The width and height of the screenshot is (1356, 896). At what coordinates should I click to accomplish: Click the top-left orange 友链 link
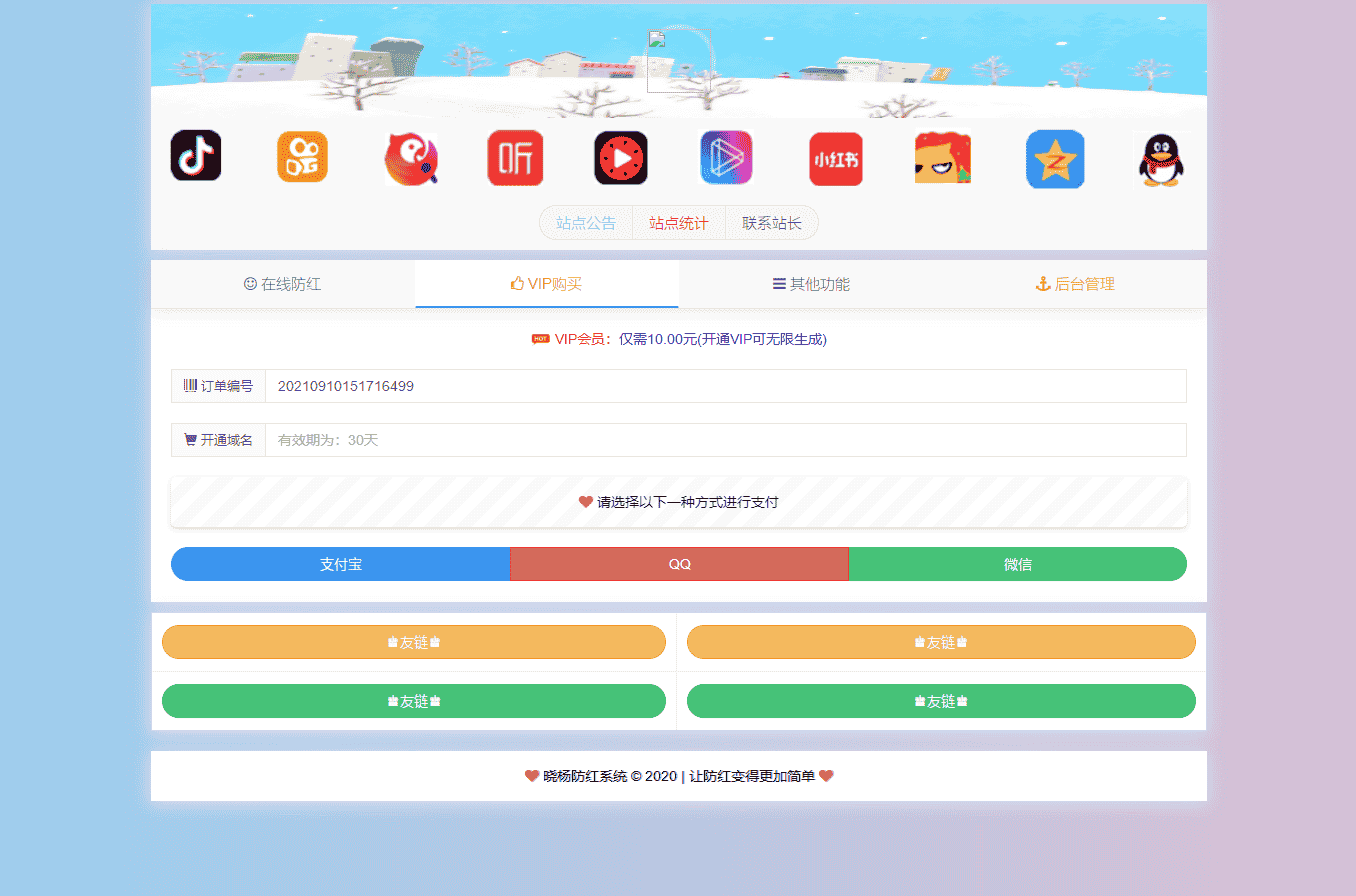[413, 642]
